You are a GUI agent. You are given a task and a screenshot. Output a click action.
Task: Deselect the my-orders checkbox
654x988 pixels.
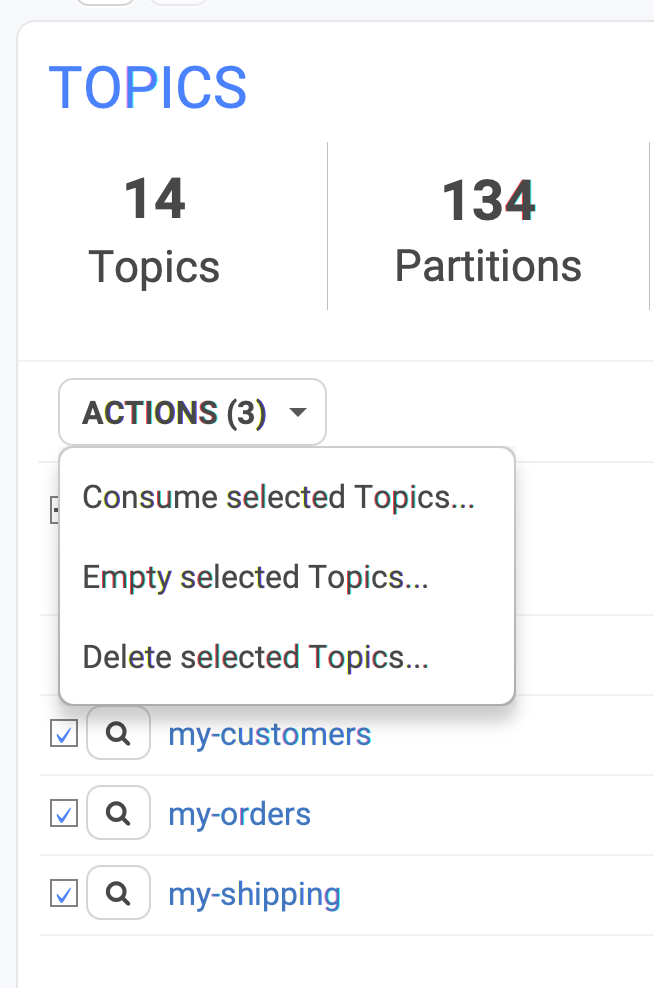(64, 813)
